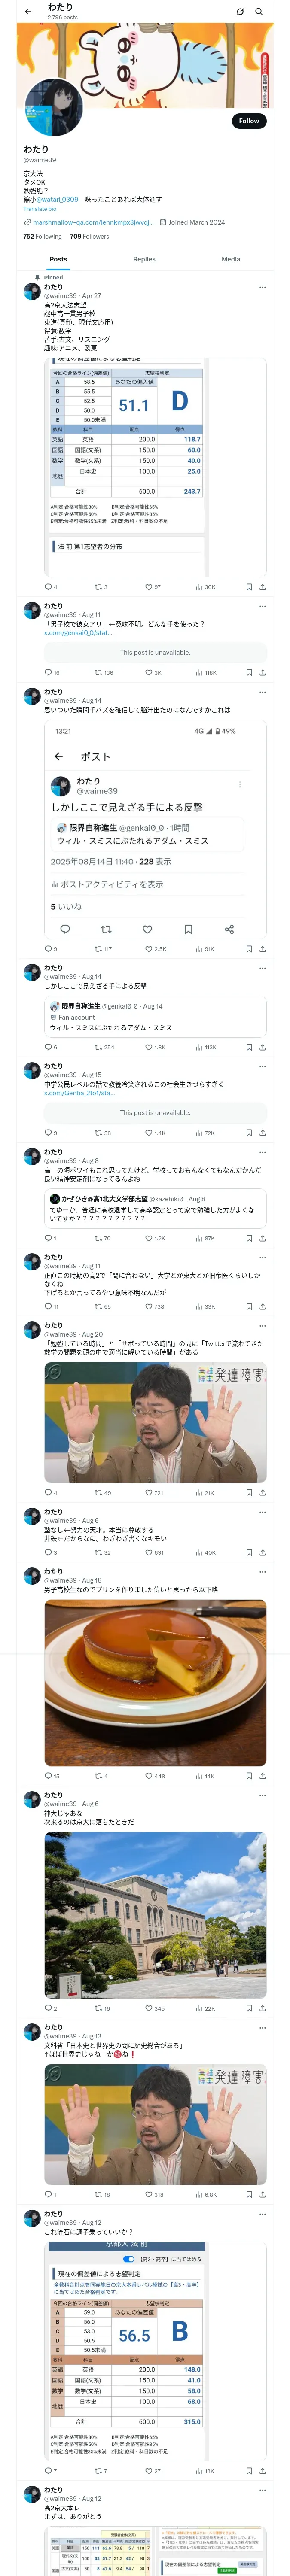Open more options on Aug 20 post
290x2576 pixels.
click(x=262, y=1325)
